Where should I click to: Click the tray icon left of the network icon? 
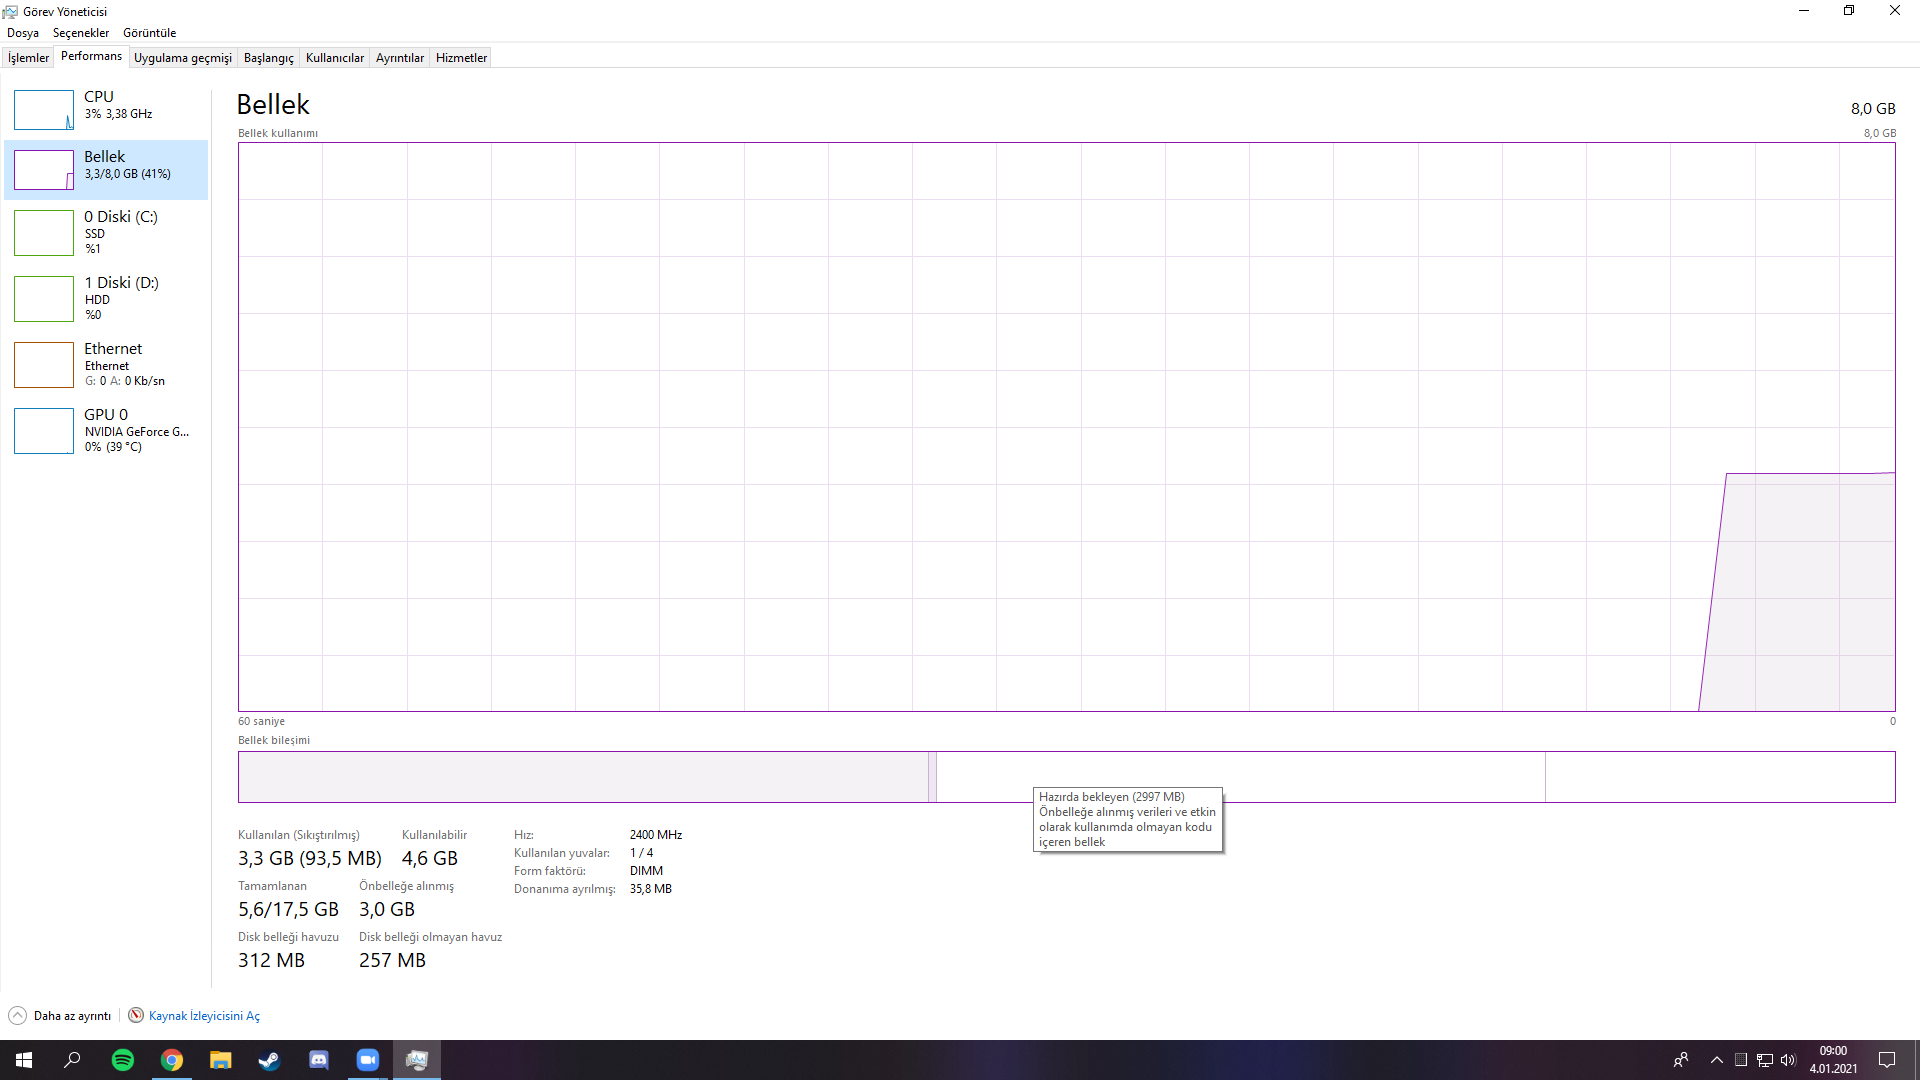point(1741,1060)
